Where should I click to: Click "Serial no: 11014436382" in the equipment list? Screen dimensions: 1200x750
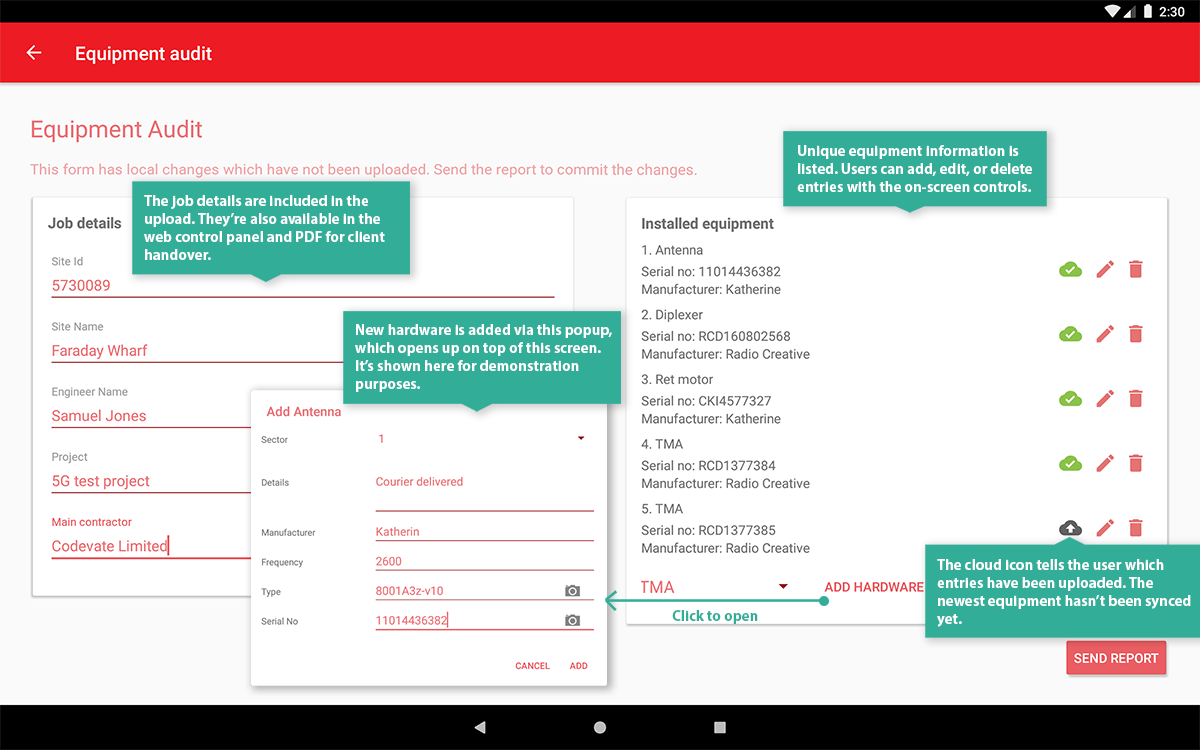coord(711,271)
